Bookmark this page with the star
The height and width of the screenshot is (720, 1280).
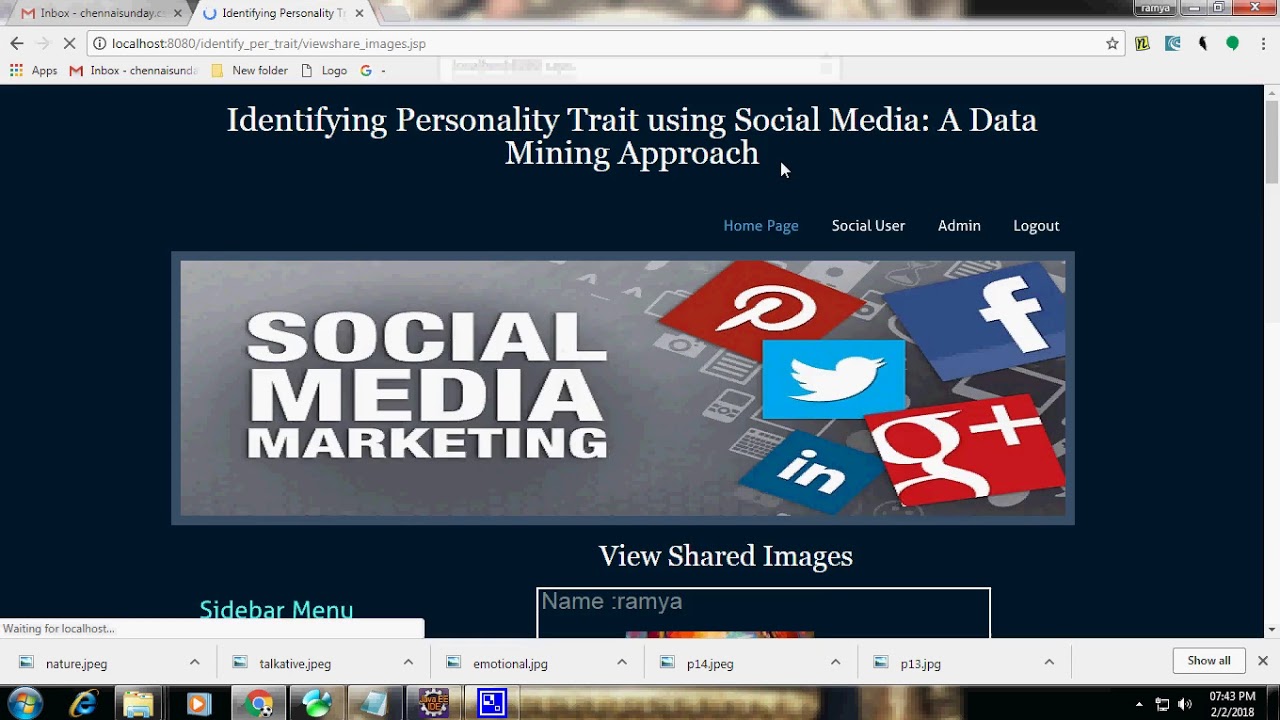click(x=1112, y=43)
